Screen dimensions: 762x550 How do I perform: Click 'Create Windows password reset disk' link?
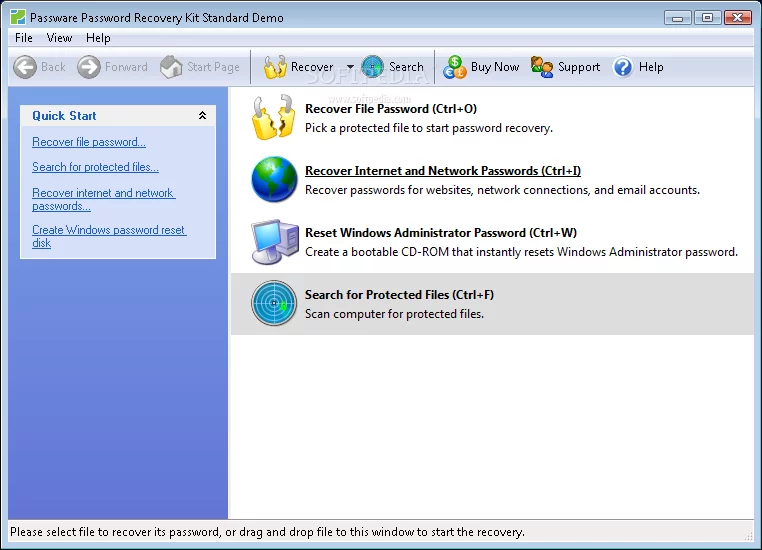click(x=109, y=236)
